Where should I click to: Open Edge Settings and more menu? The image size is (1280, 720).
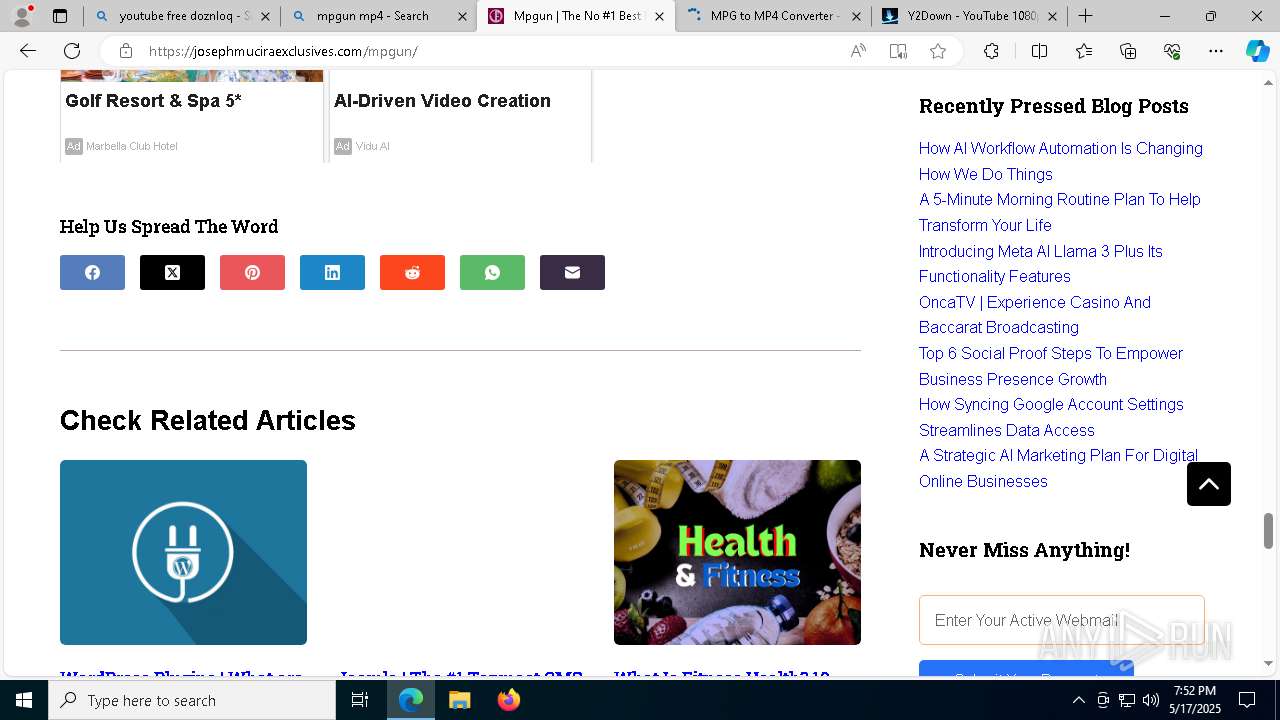(x=1216, y=51)
